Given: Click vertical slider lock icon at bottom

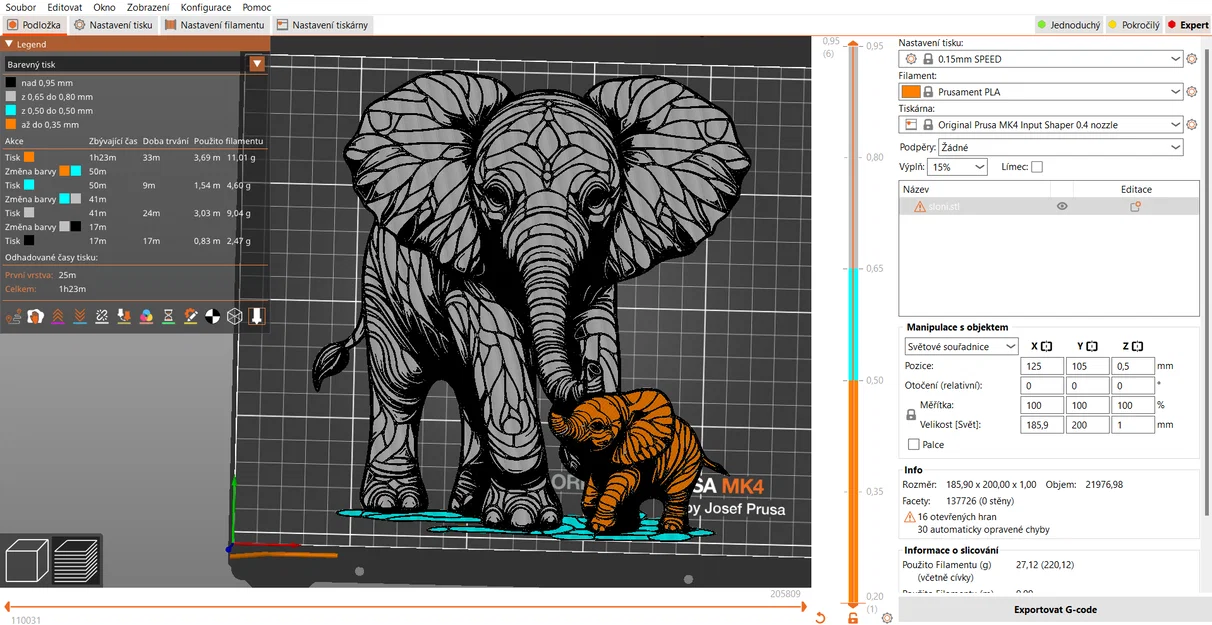Looking at the screenshot, I should tap(853, 617).
